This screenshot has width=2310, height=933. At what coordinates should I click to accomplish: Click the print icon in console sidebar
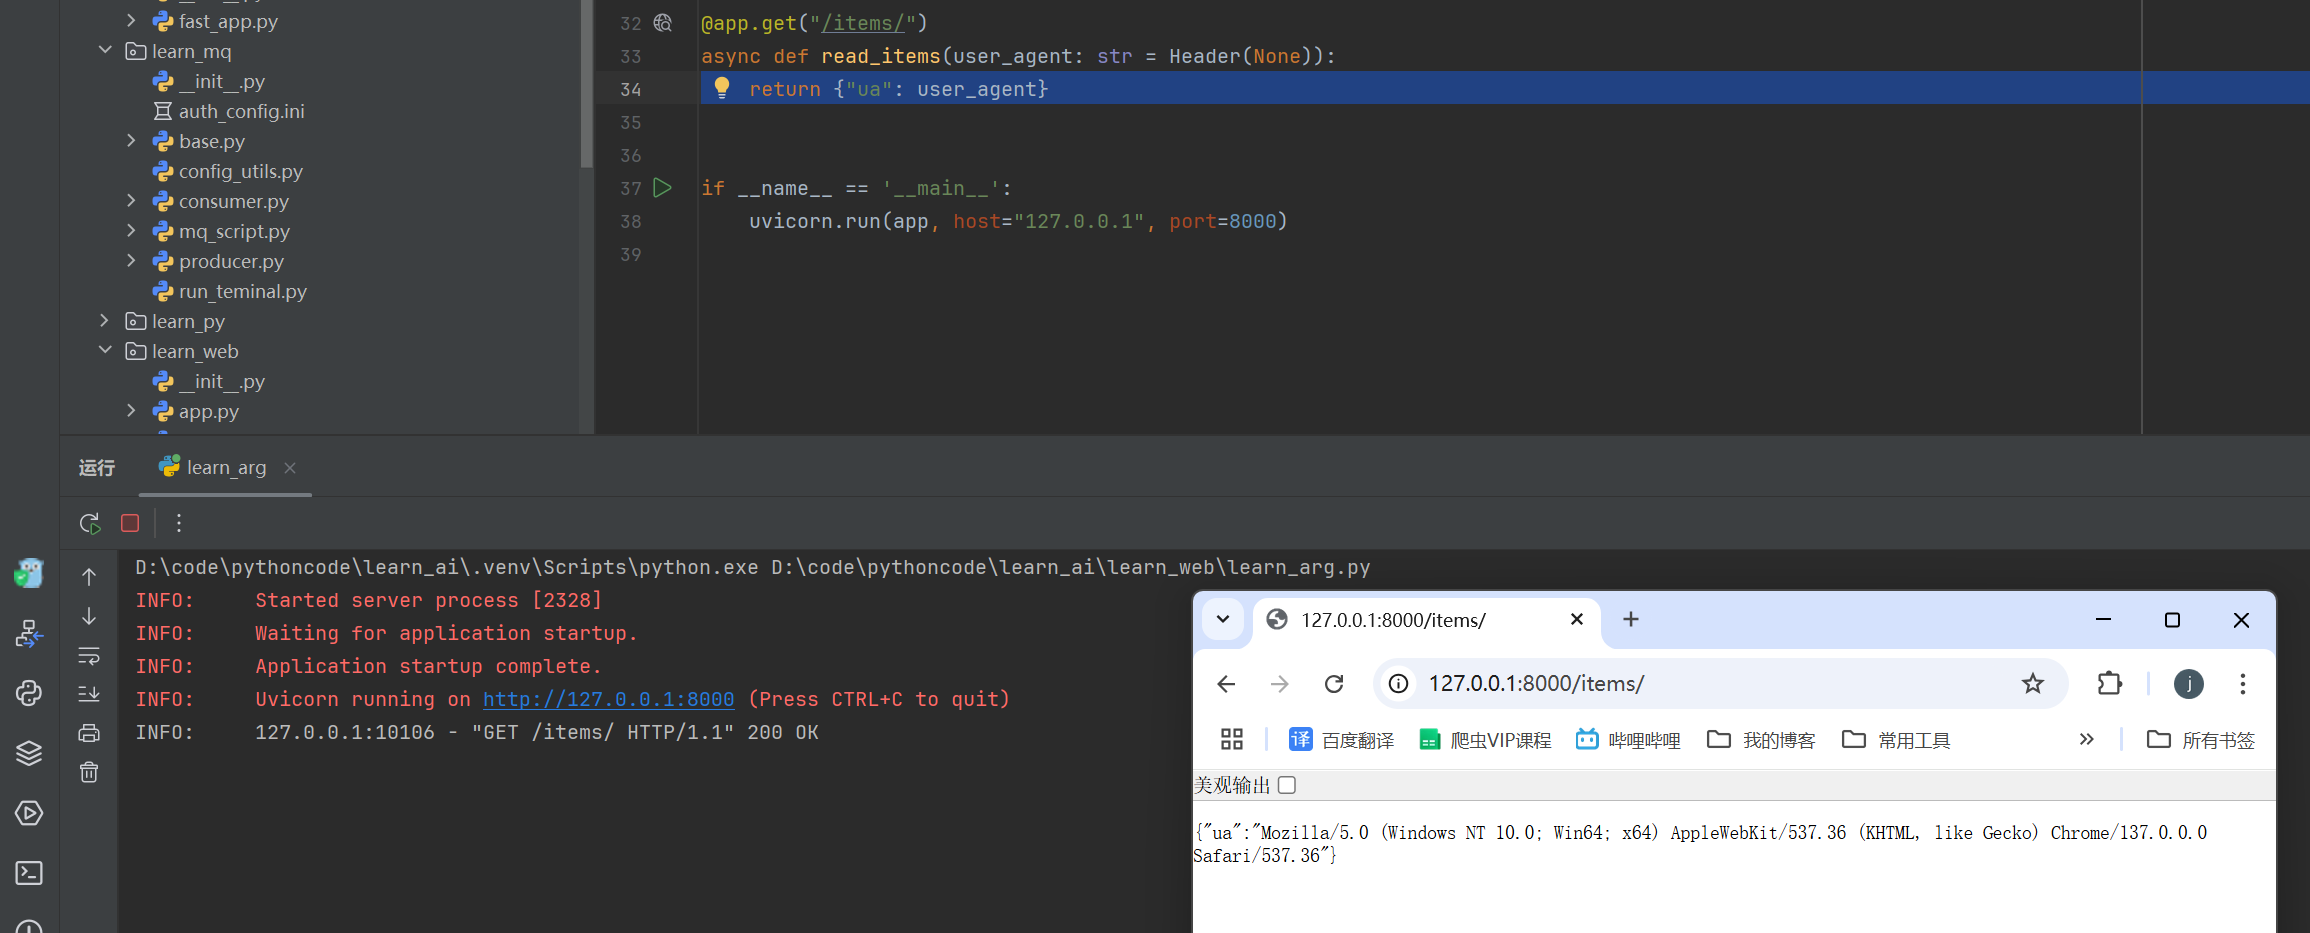(89, 733)
